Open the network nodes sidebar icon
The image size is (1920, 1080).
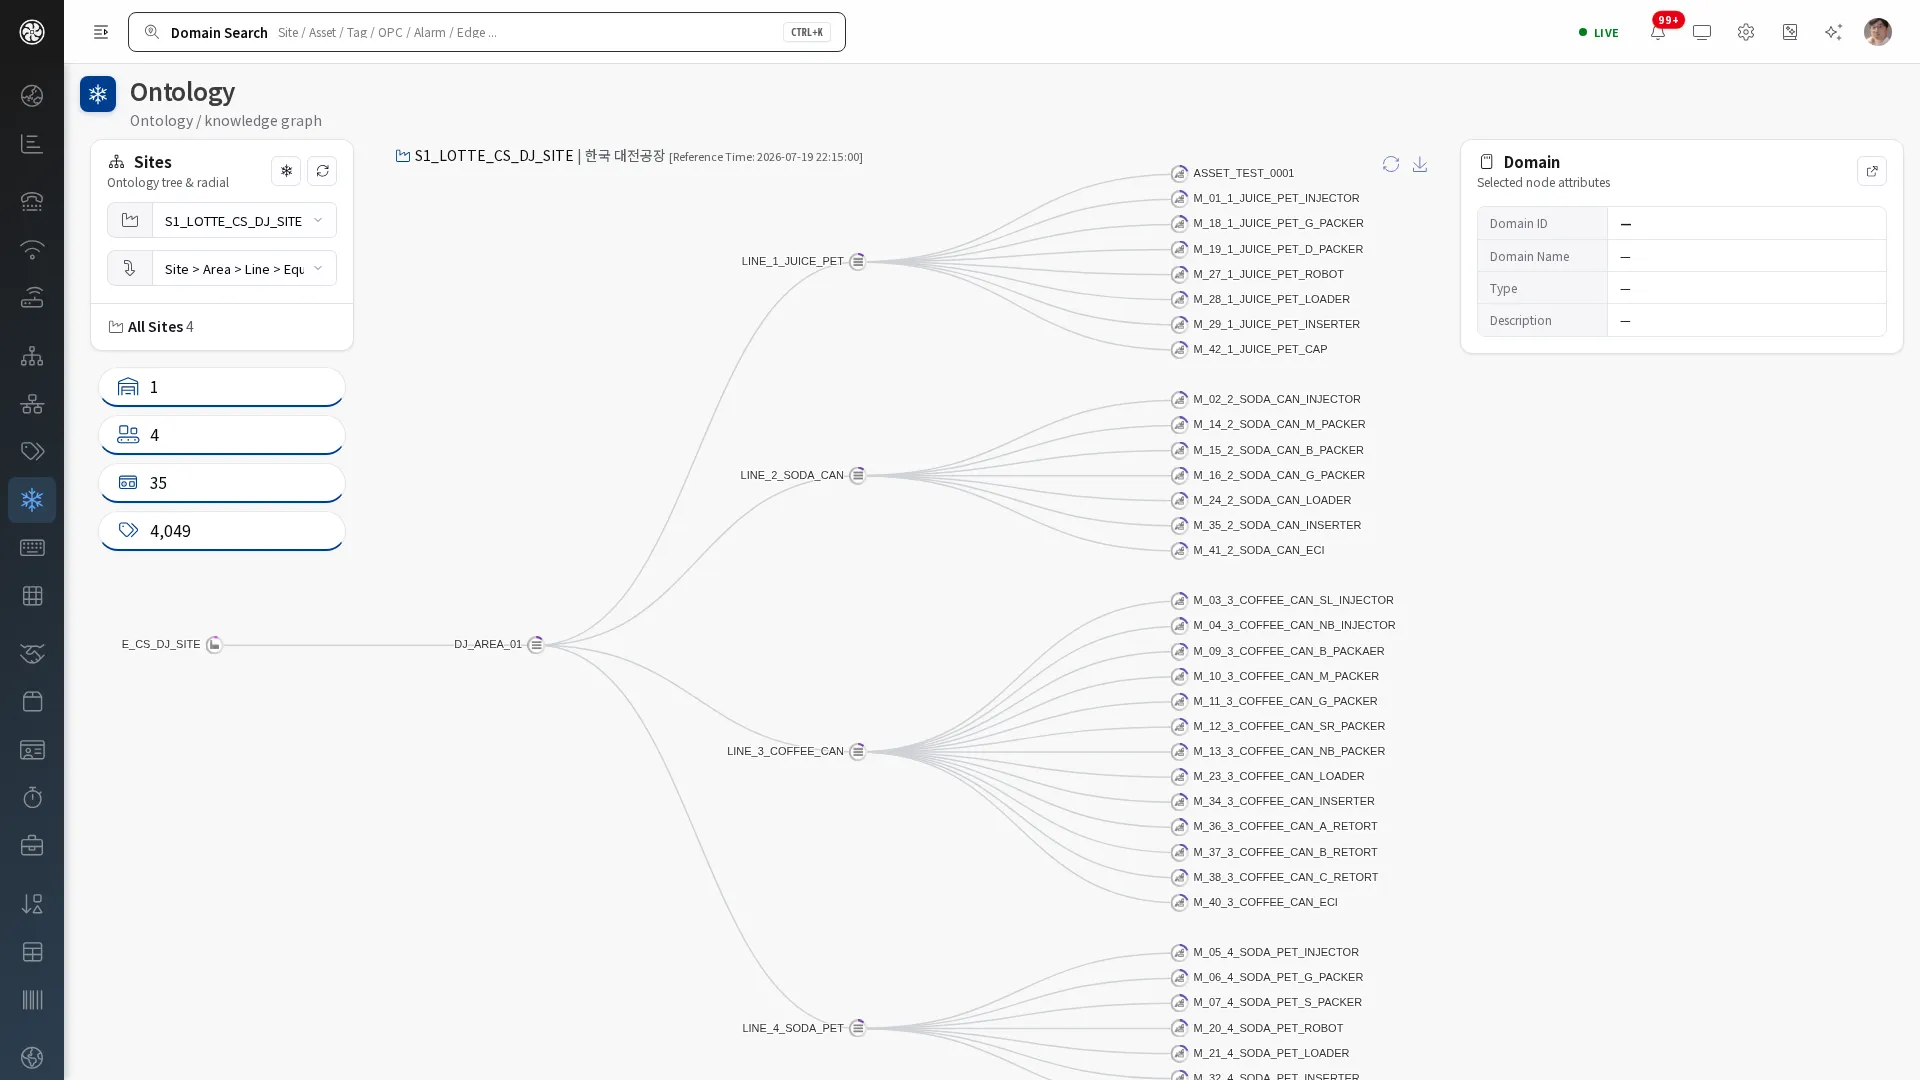point(32,404)
